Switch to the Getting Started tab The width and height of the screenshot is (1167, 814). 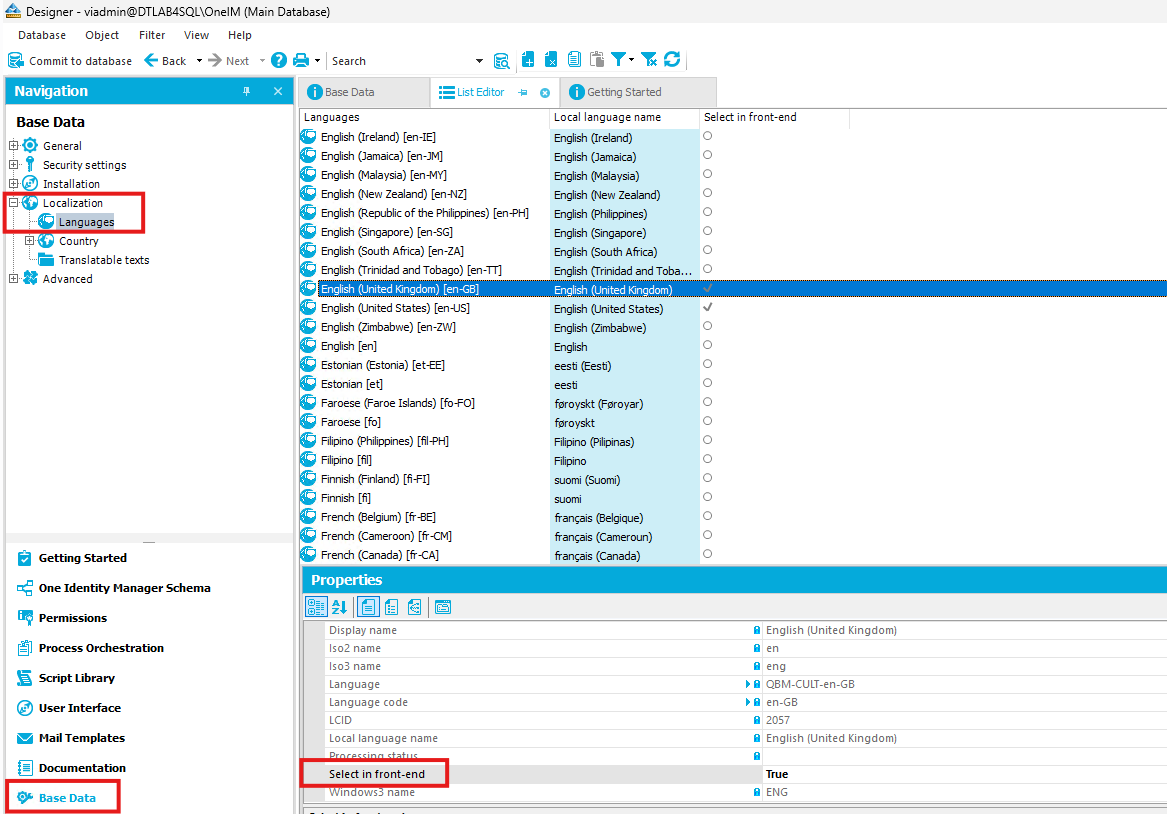638,92
